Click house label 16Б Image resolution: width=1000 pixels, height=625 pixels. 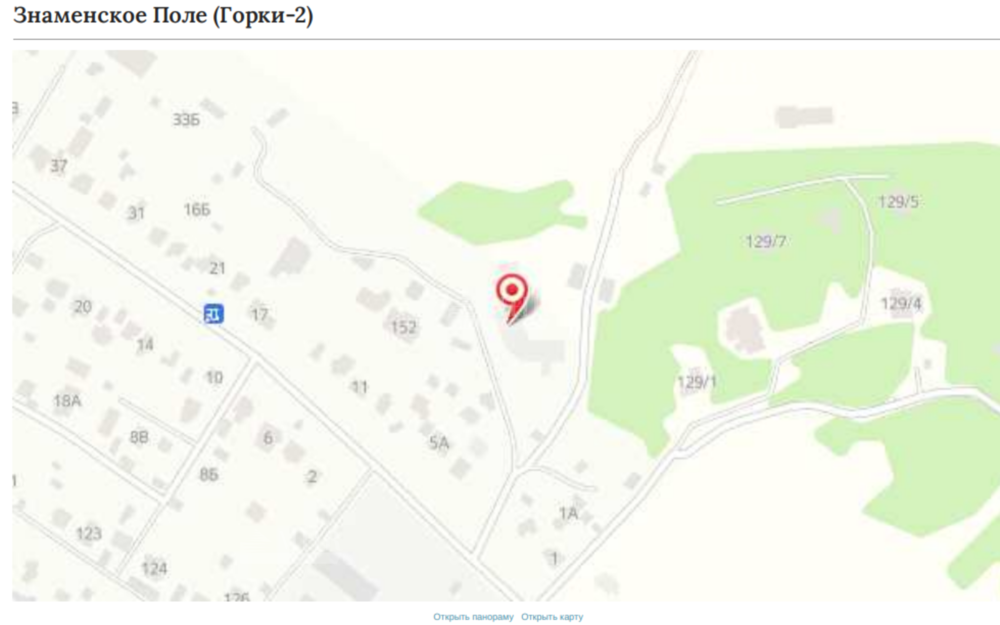click(197, 210)
